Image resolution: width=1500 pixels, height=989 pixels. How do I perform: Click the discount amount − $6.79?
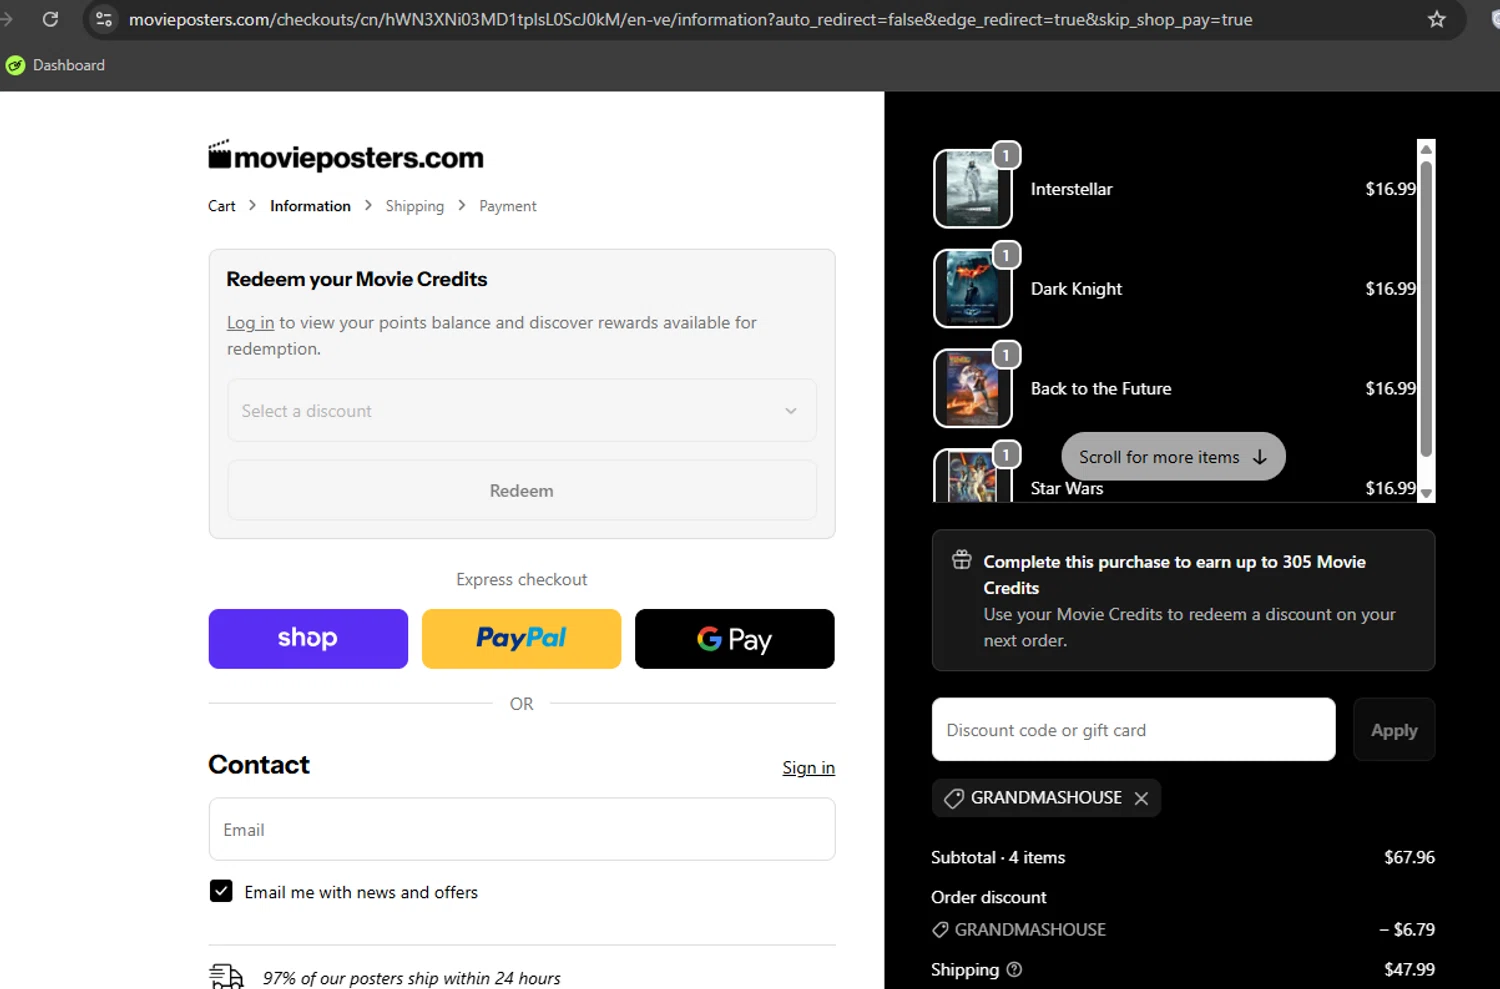pyautogui.click(x=1407, y=929)
